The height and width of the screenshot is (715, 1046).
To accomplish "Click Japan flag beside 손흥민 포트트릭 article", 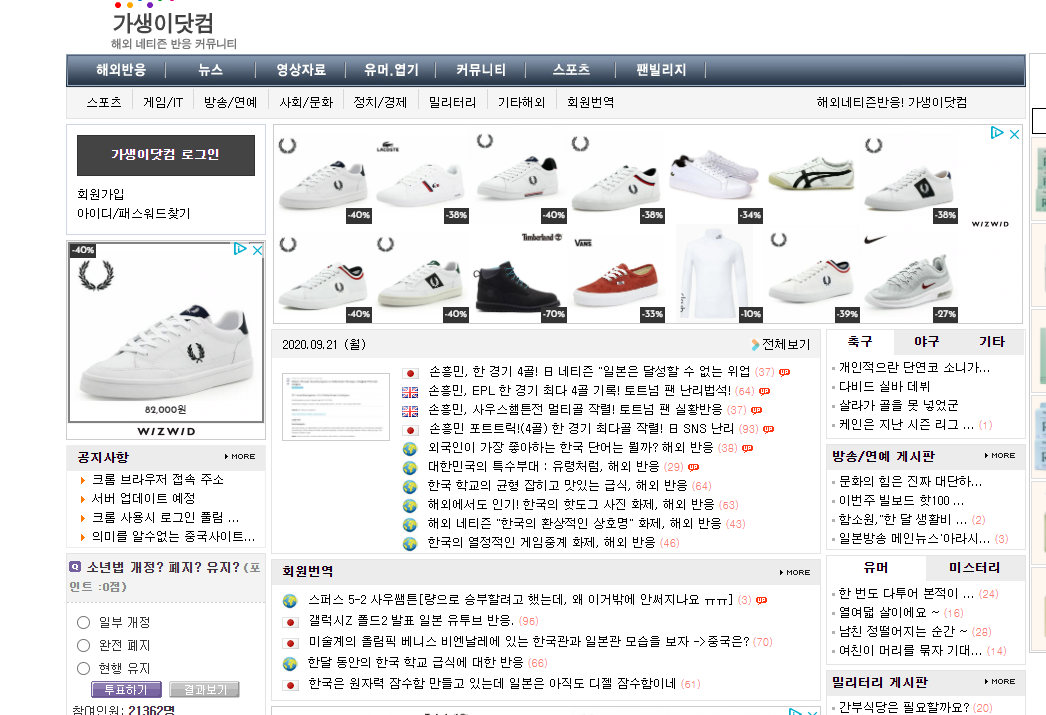I will [x=410, y=430].
